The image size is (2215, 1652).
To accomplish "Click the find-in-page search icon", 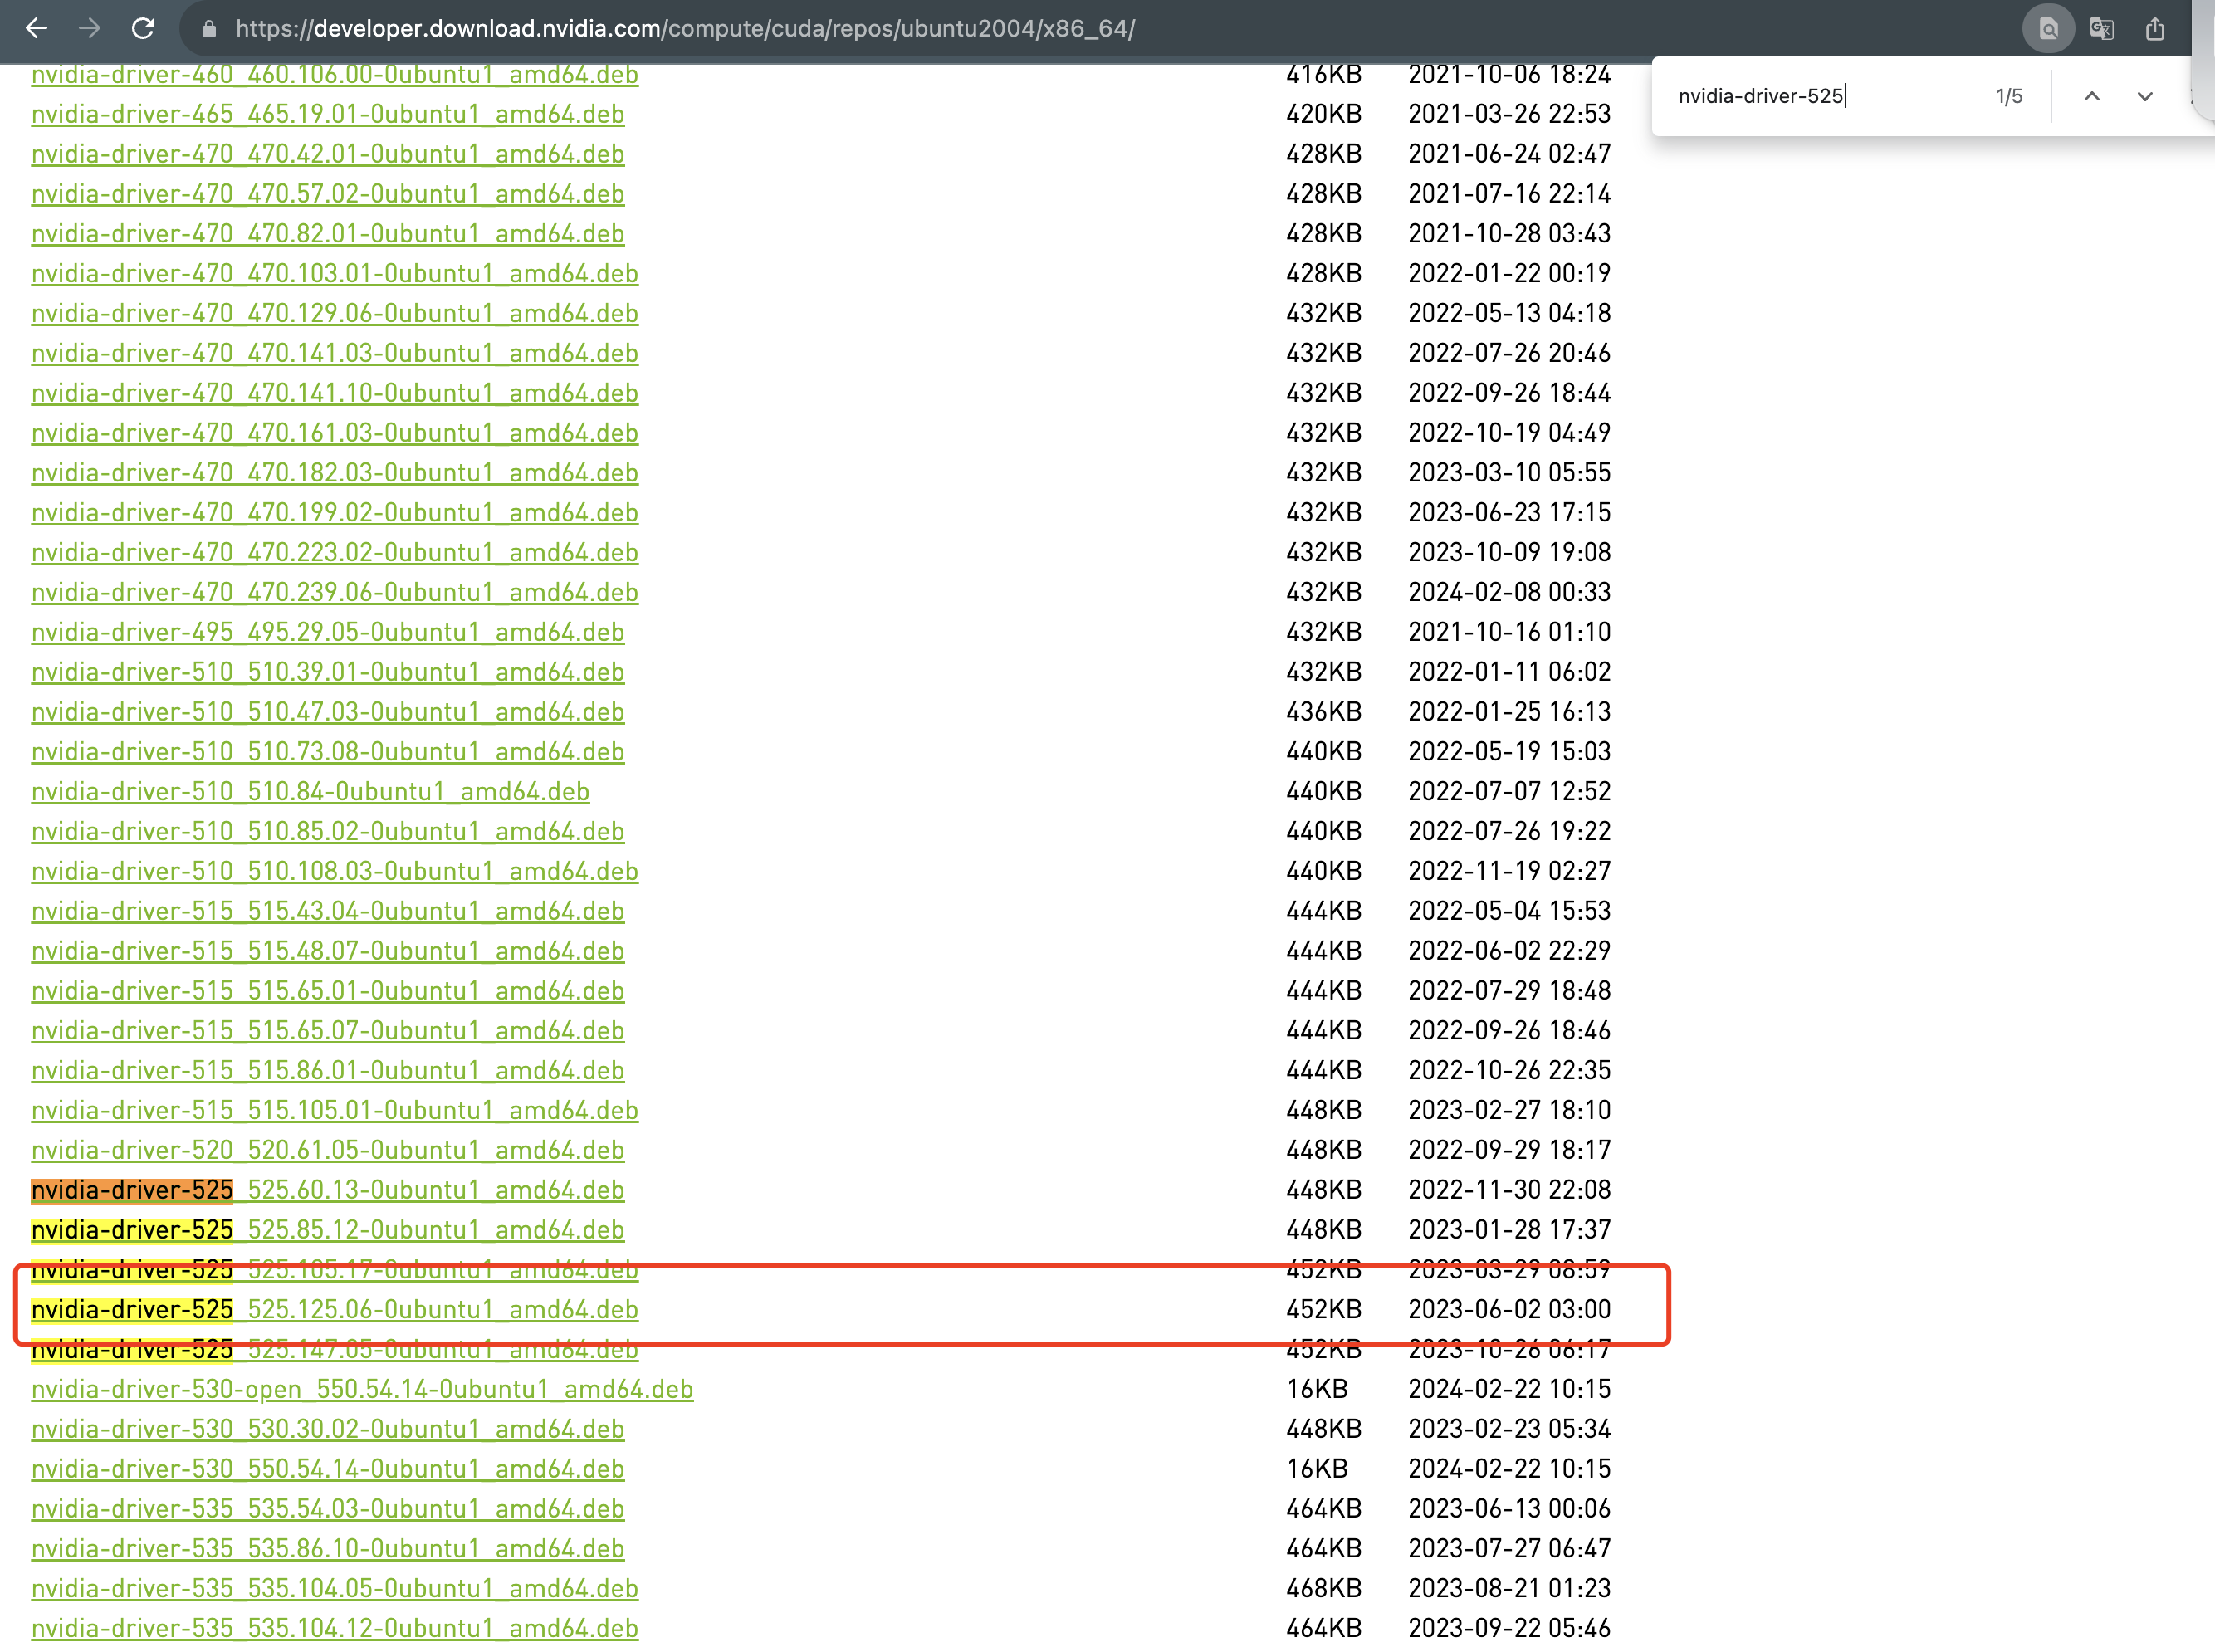I will (x=2048, y=29).
